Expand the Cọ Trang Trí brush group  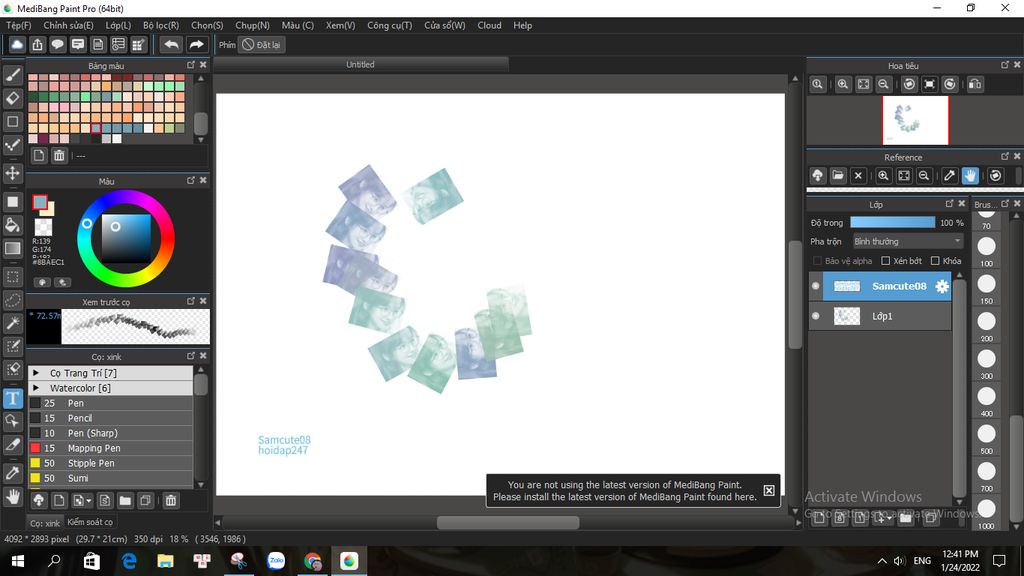[37, 373]
